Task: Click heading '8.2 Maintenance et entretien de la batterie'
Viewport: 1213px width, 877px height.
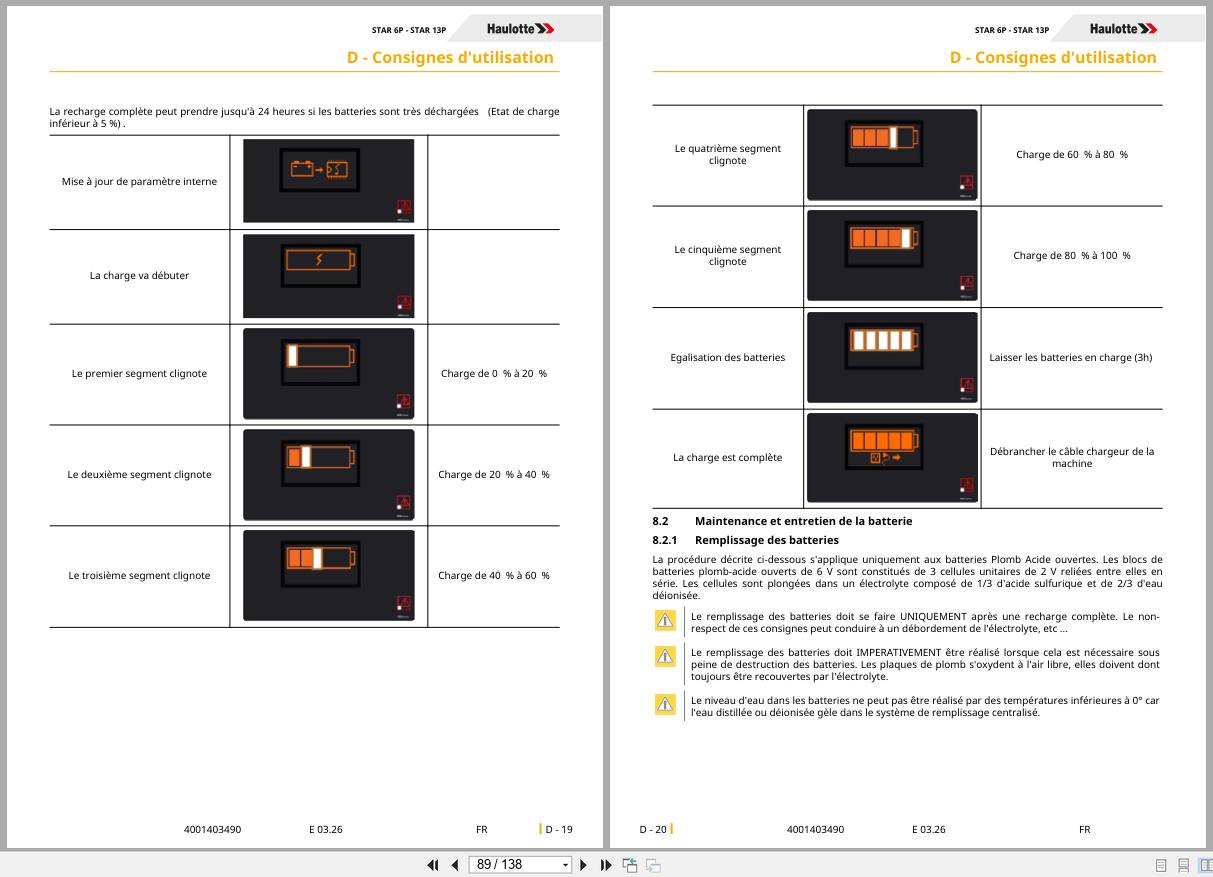Action: click(x=782, y=521)
